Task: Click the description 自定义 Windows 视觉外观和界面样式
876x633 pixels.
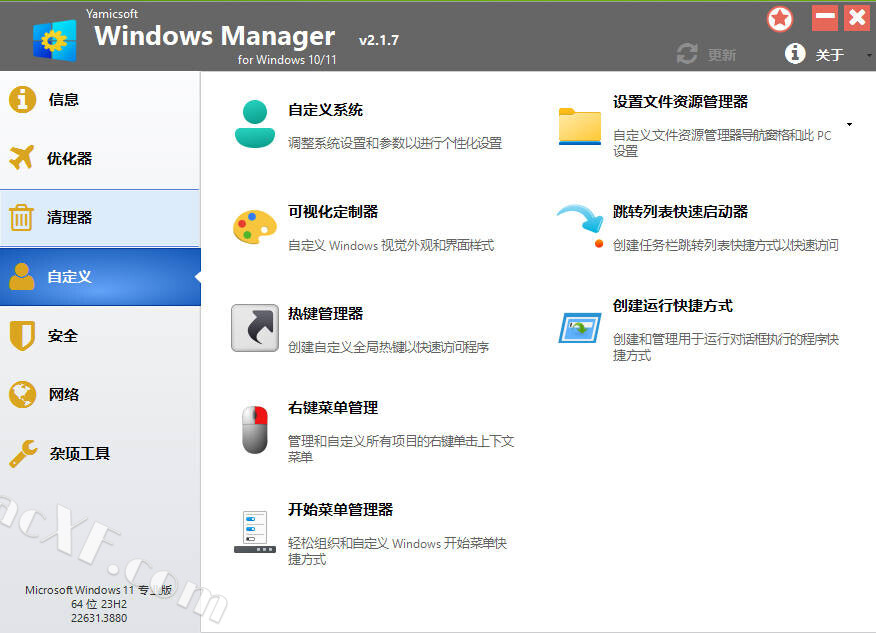Action: pos(391,245)
